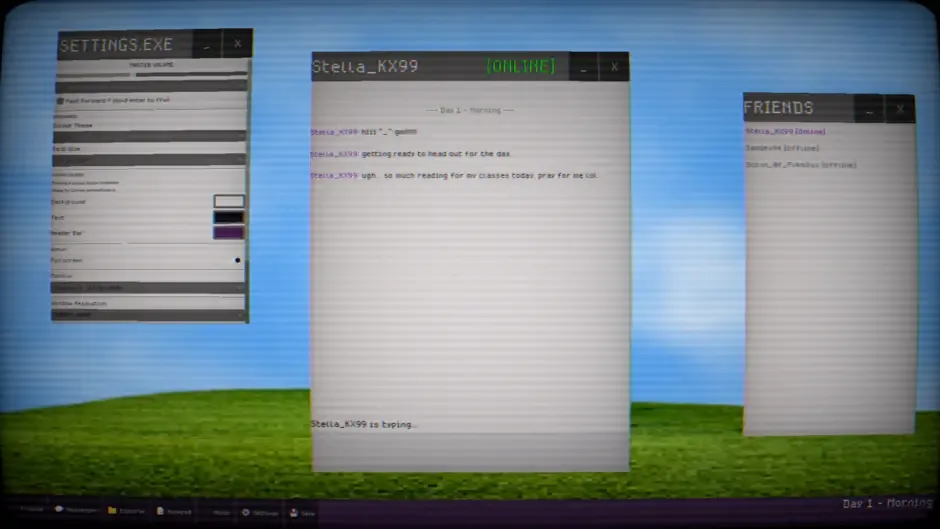Viewport: 940px width, 529px height.
Task: Minimize the SETTINGS.EXE window
Action: (x=207, y=44)
